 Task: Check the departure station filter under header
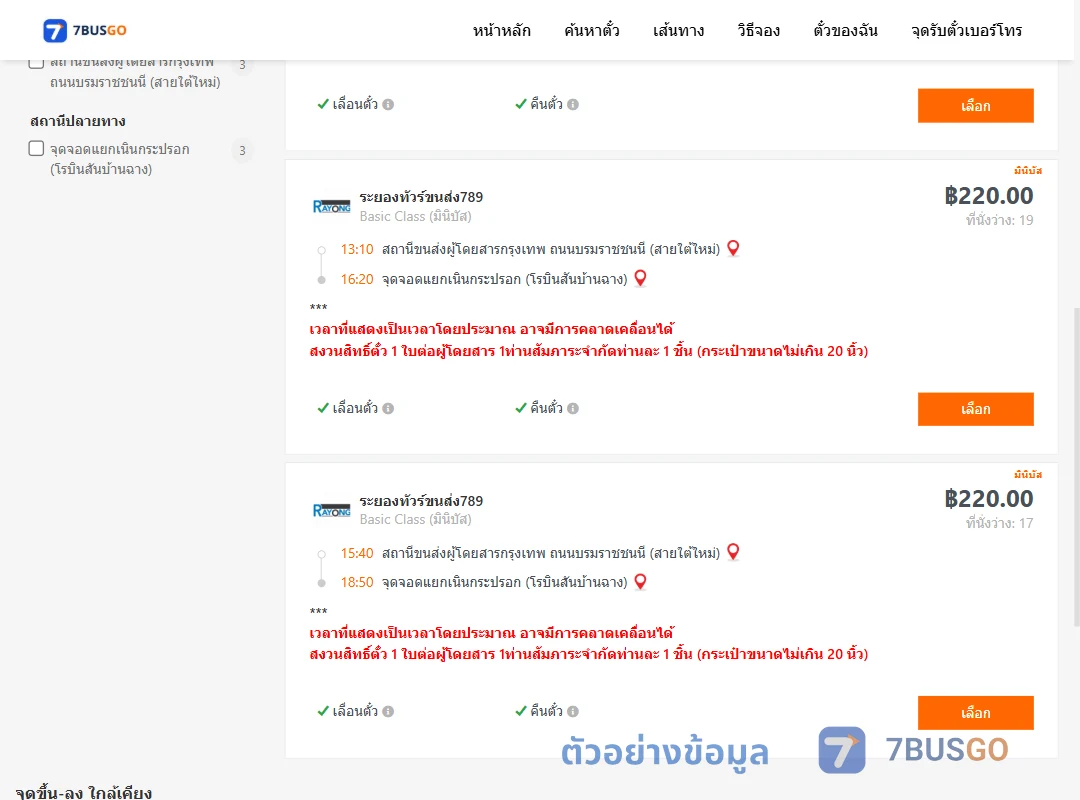click(37, 63)
